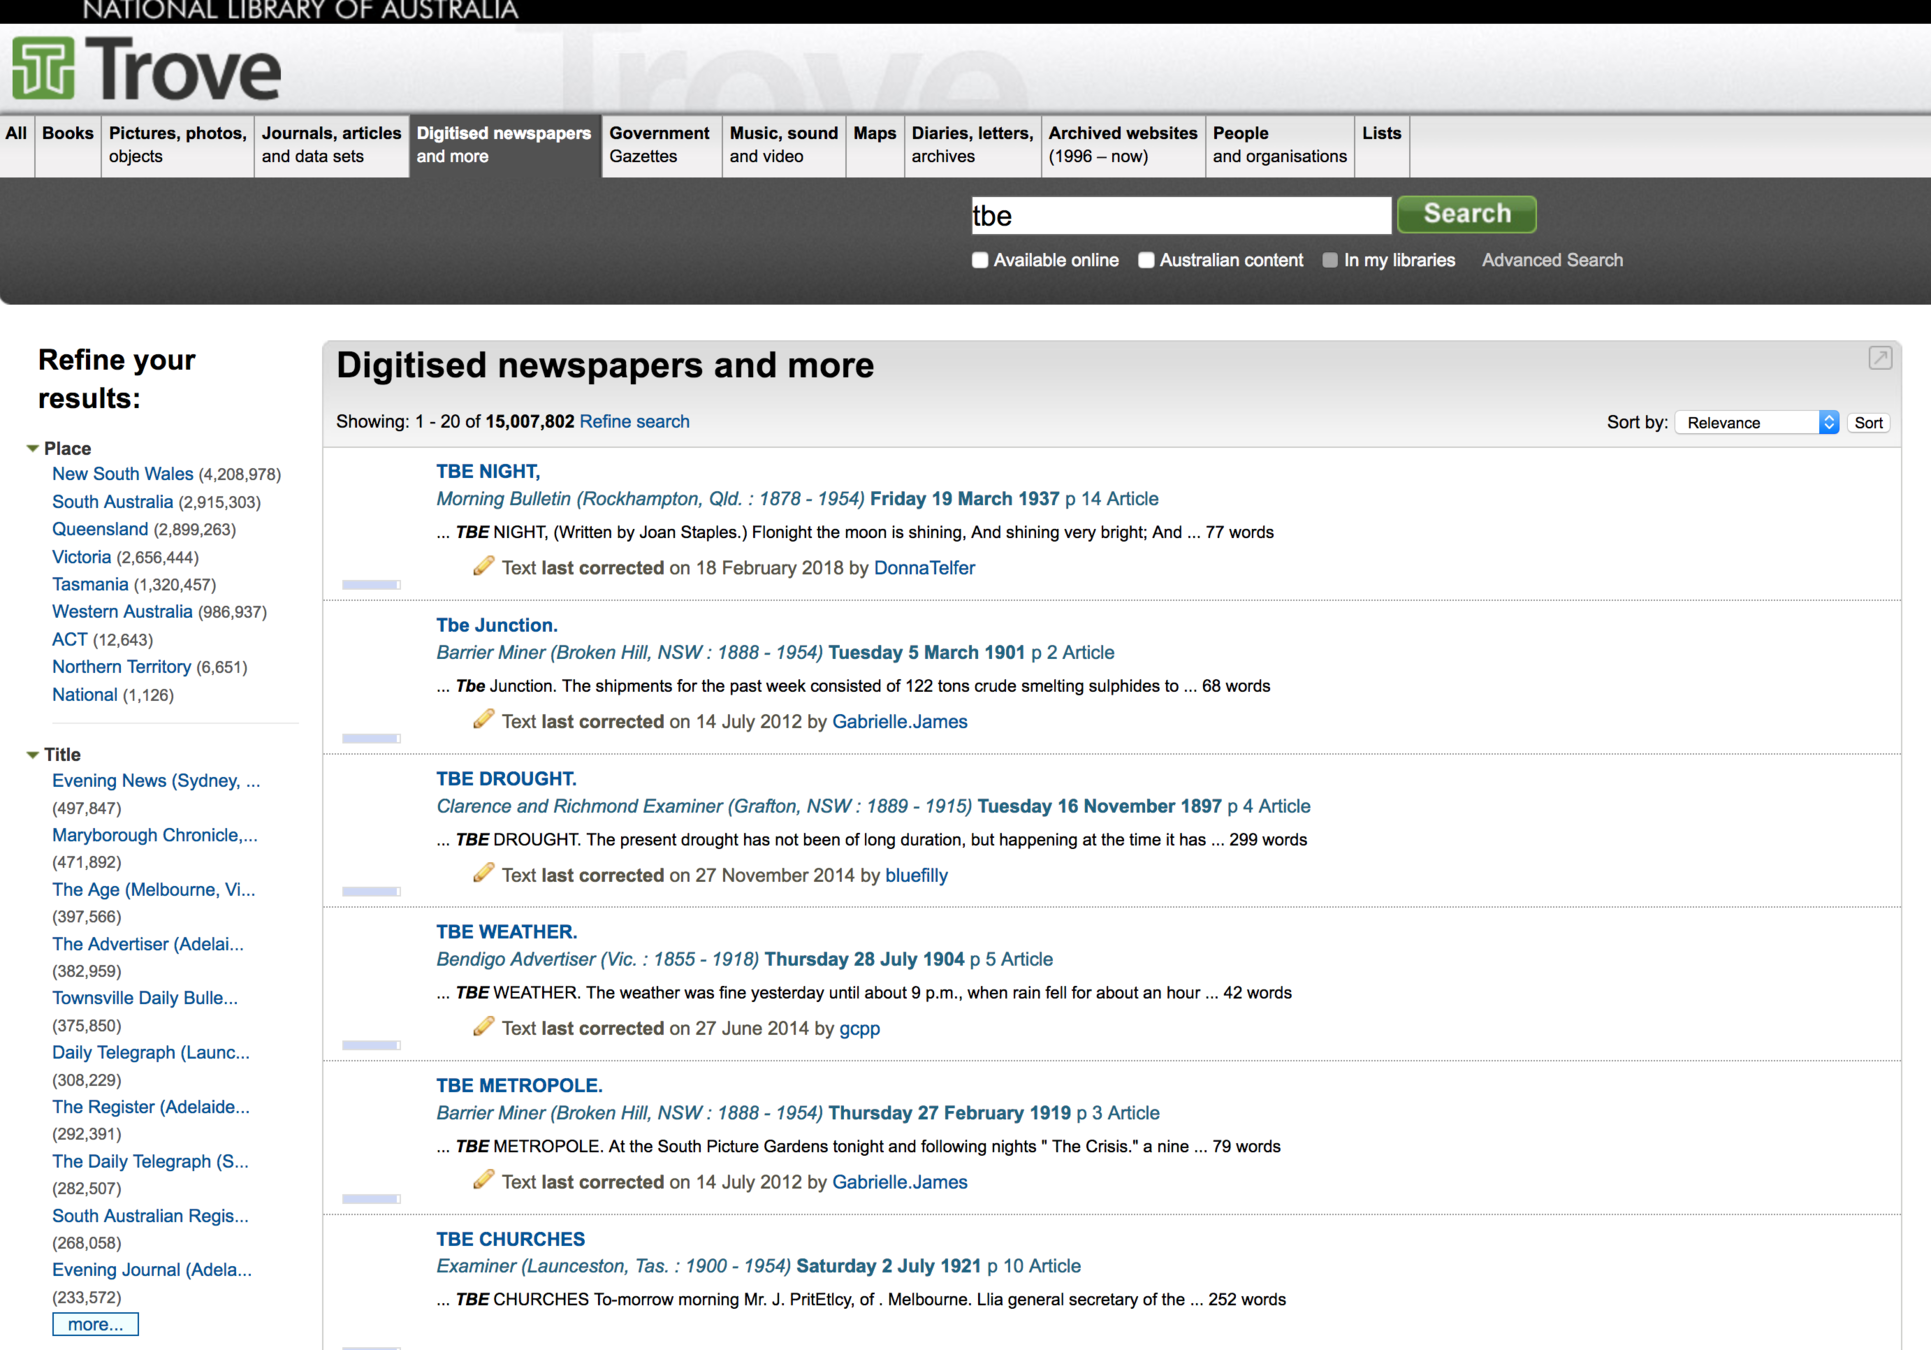Collapse the Place facet triangle
The height and width of the screenshot is (1350, 1931).
tap(32, 449)
